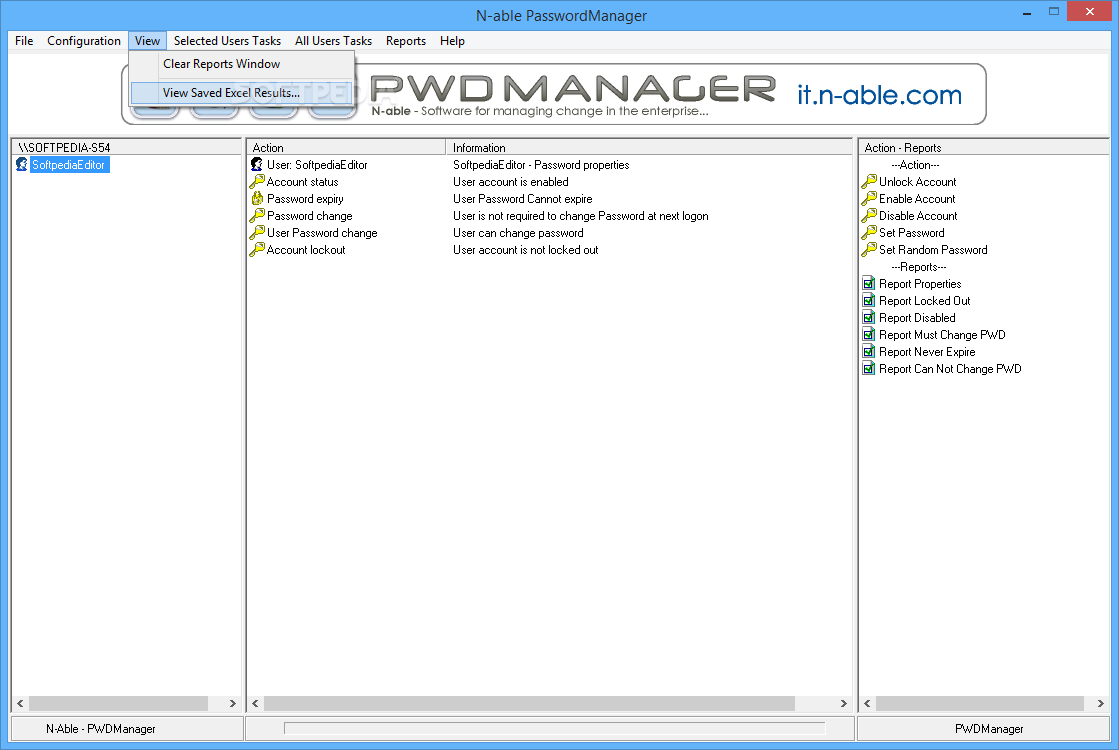Choose View Saved Excel Results menu entry
Screen dimensions: 1119x750
pos(242,93)
